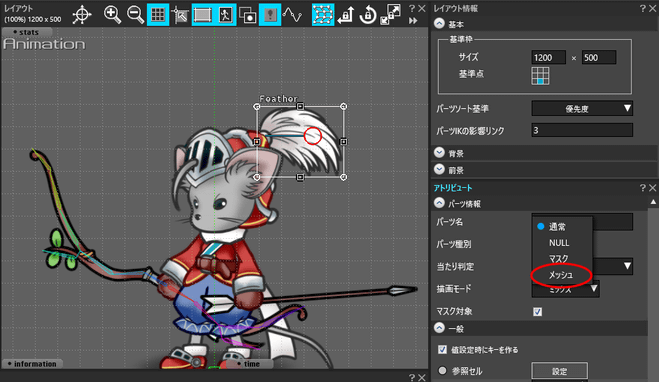Select メッシュ from the parts type list
659x382 pixels.
[561, 275]
